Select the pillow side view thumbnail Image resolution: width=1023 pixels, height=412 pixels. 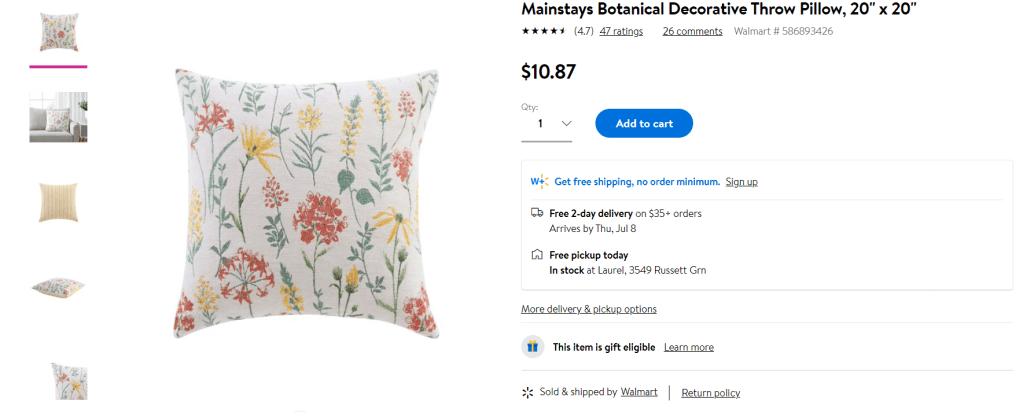(x=58, y=287)
